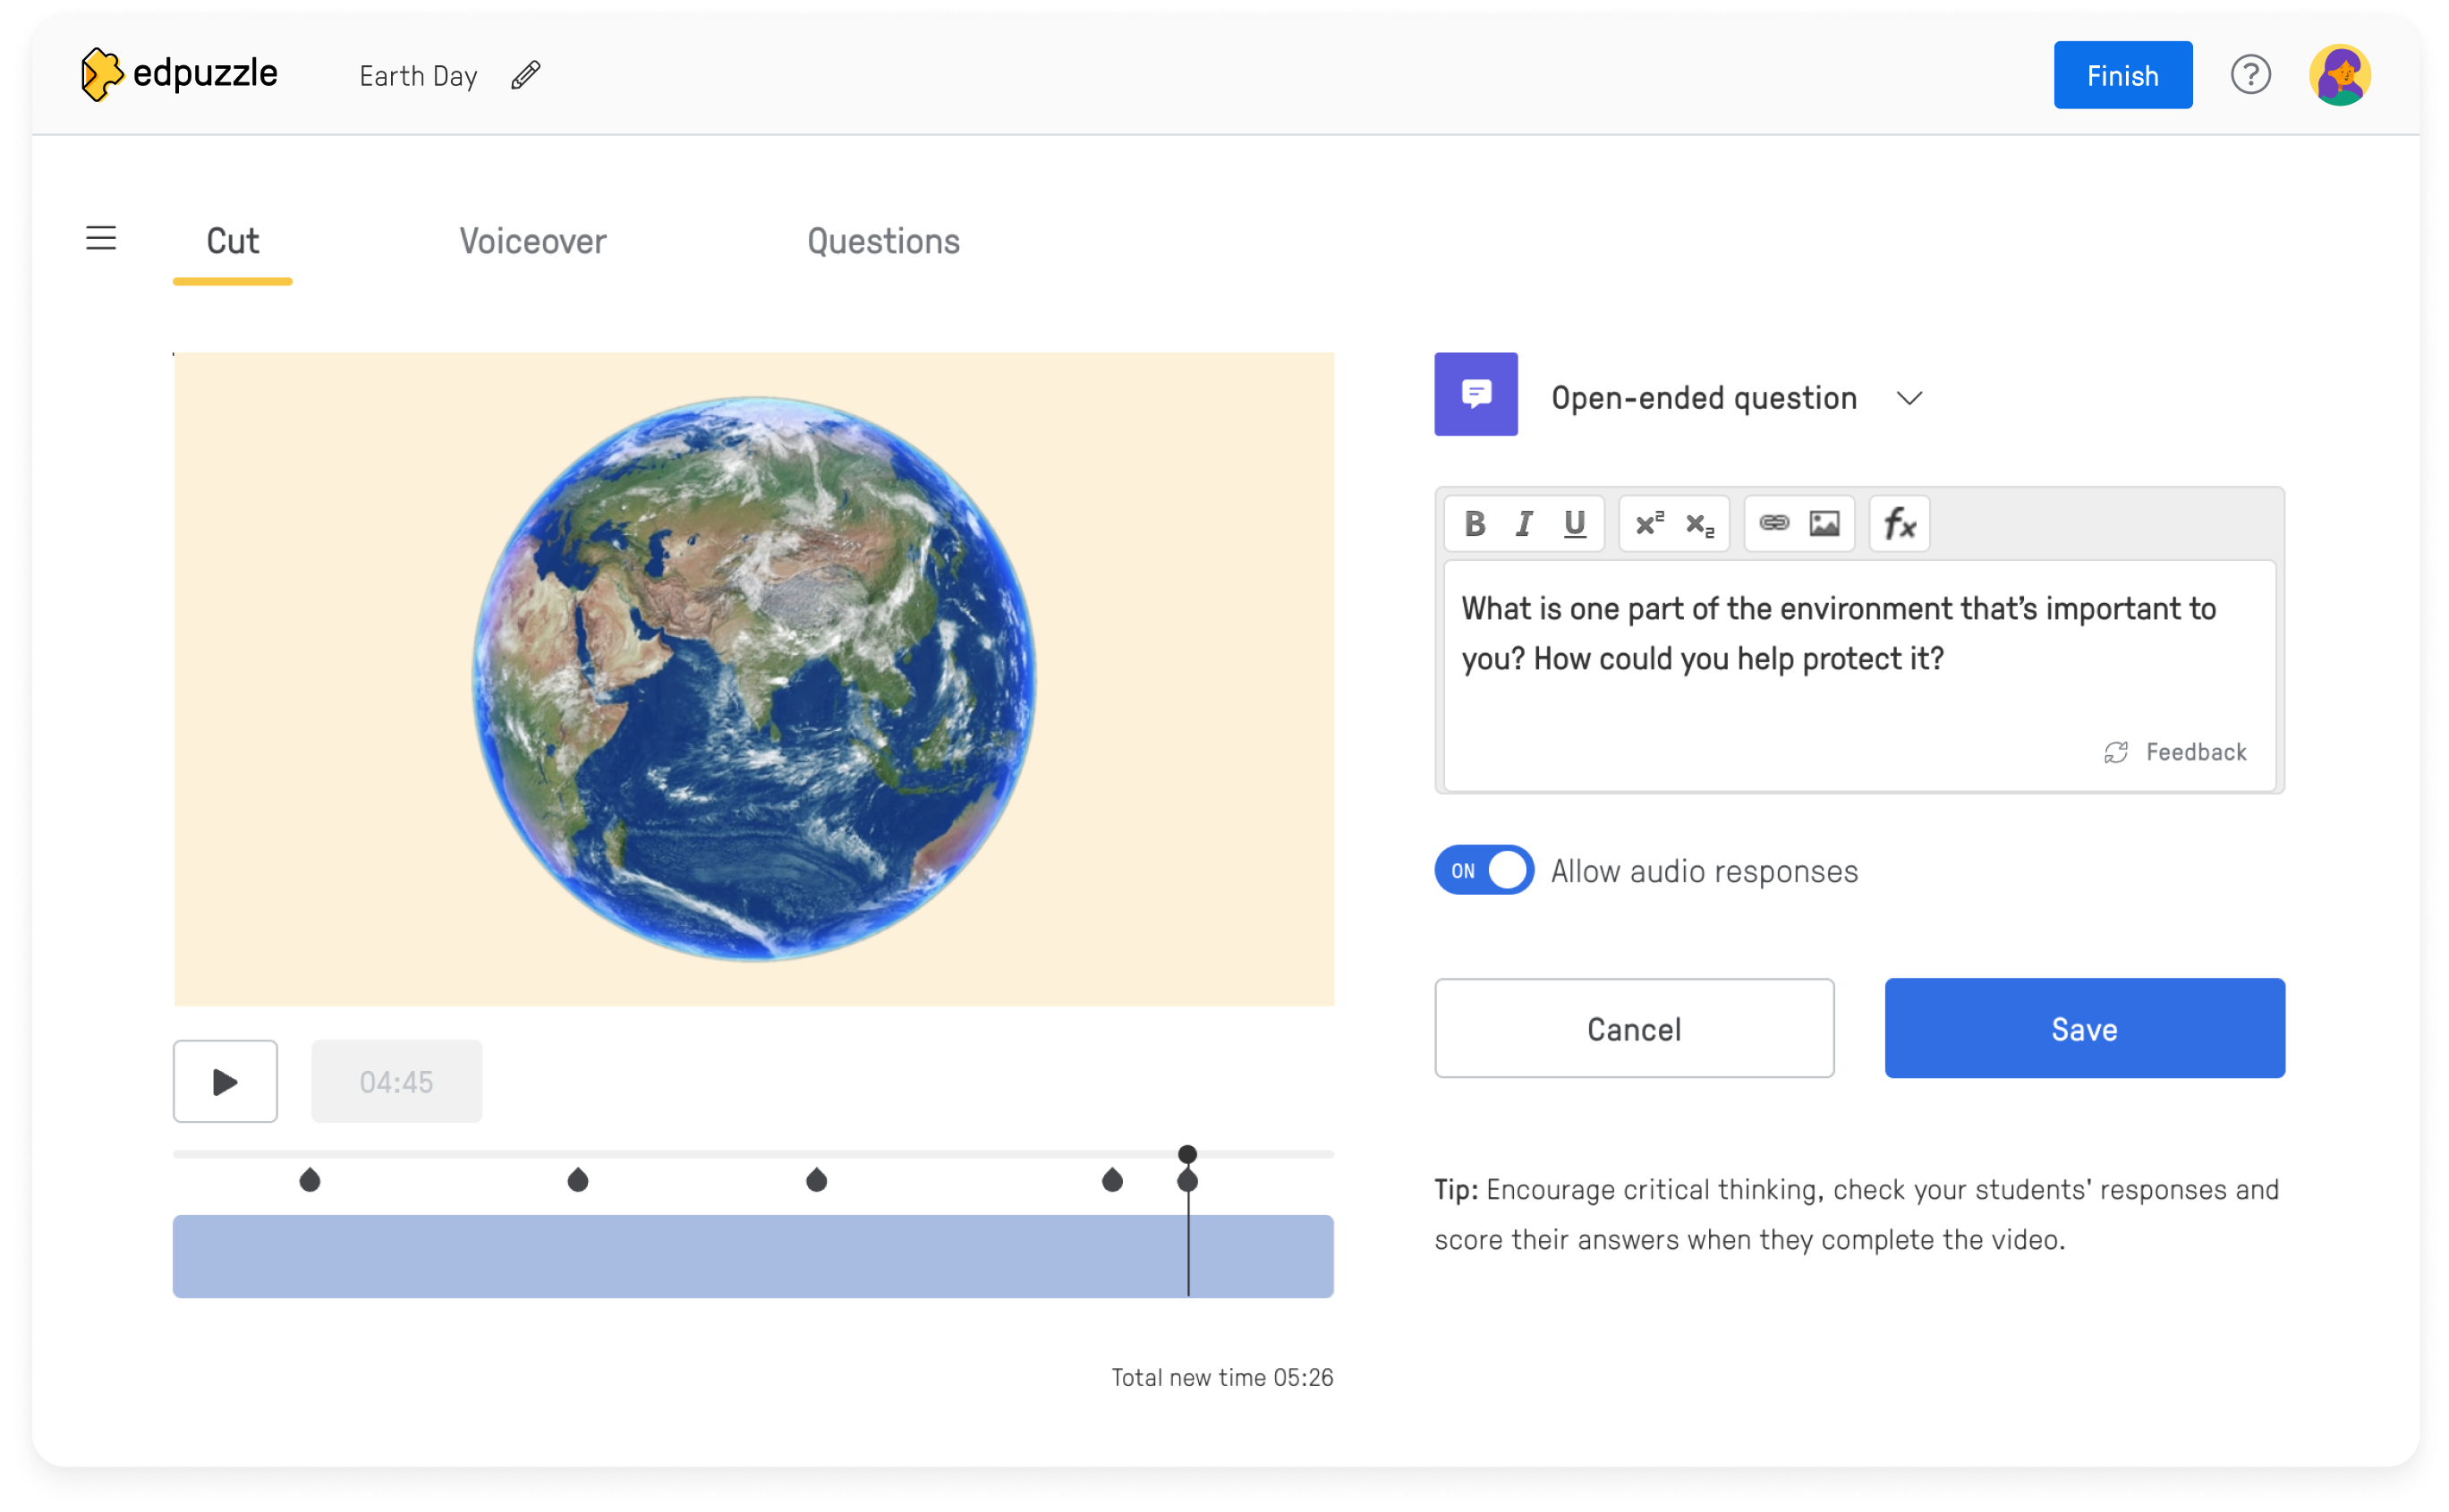The image size is (2449, 1512).
Task: Open the Questions tab
Action: [883, 241]
